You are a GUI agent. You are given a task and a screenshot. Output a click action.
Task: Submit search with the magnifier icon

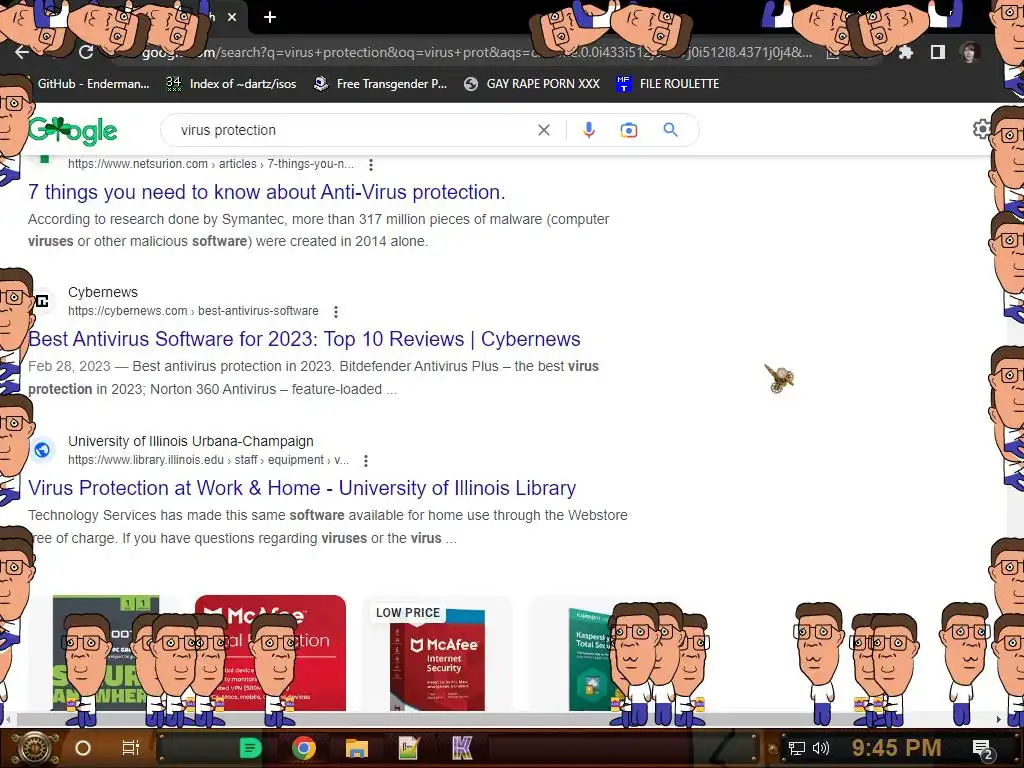point(670,130)
